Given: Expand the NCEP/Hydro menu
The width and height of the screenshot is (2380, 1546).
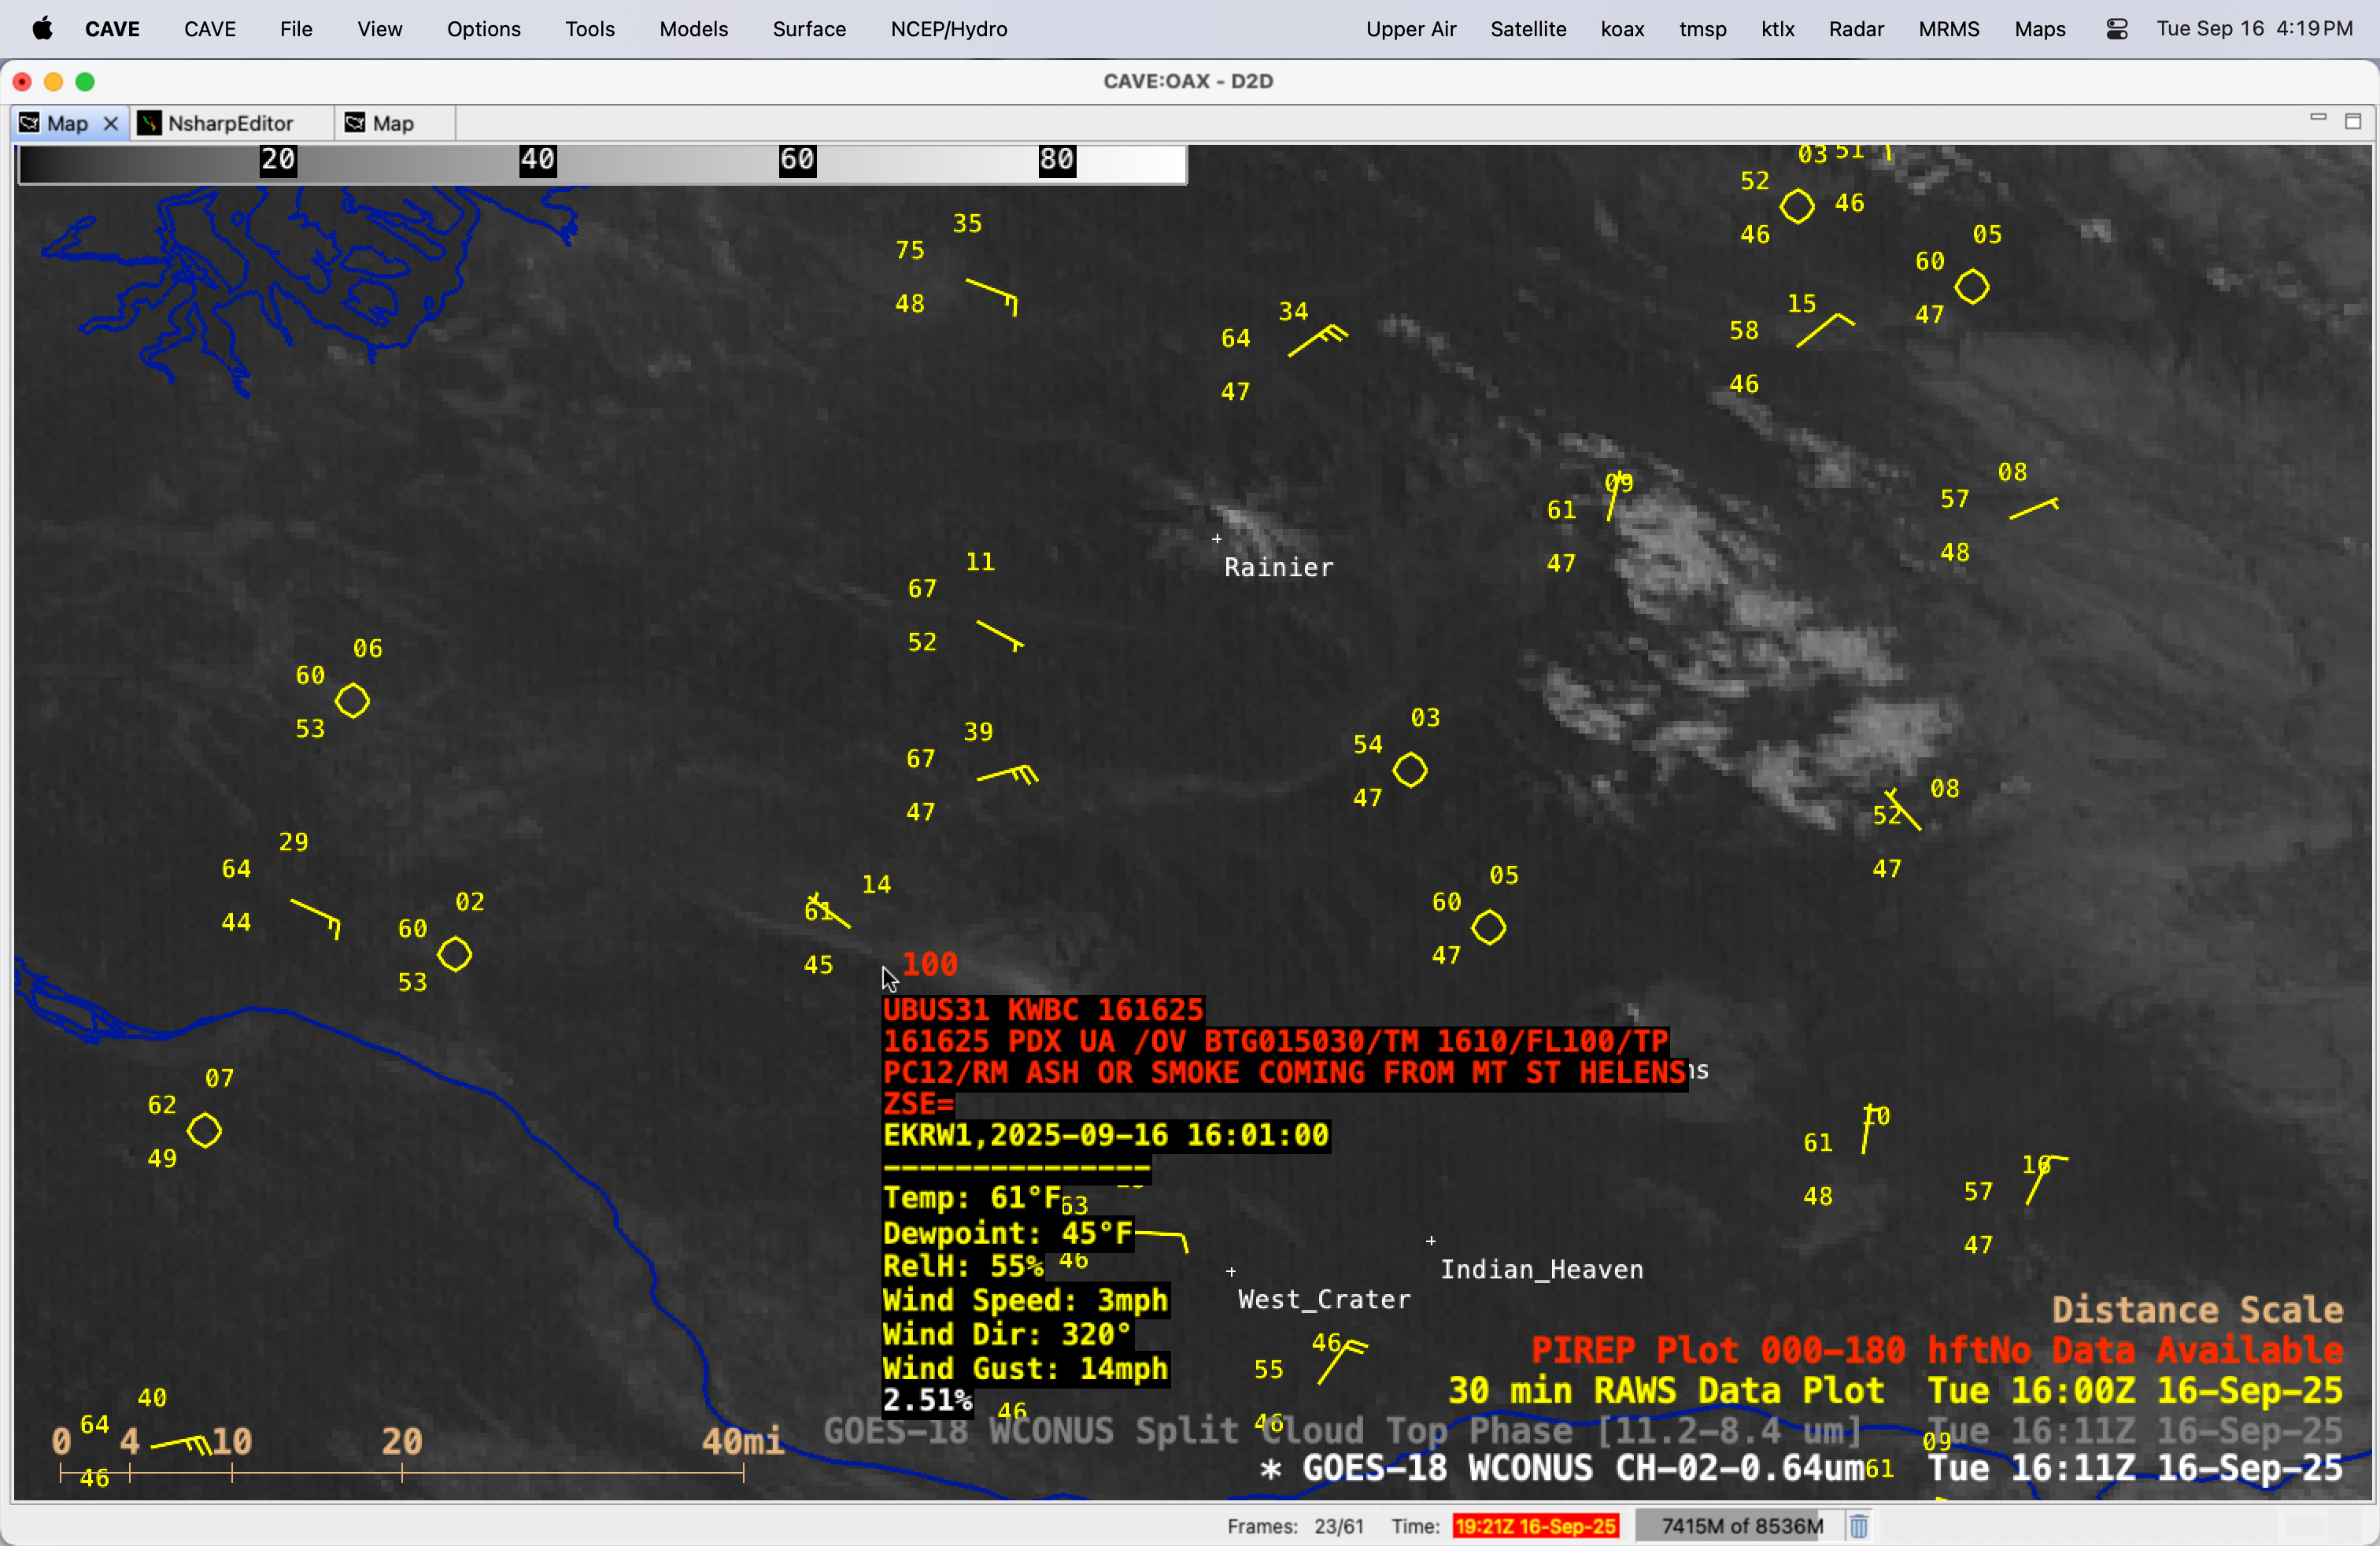Looking at the screenshot, I should click(948, 29).
